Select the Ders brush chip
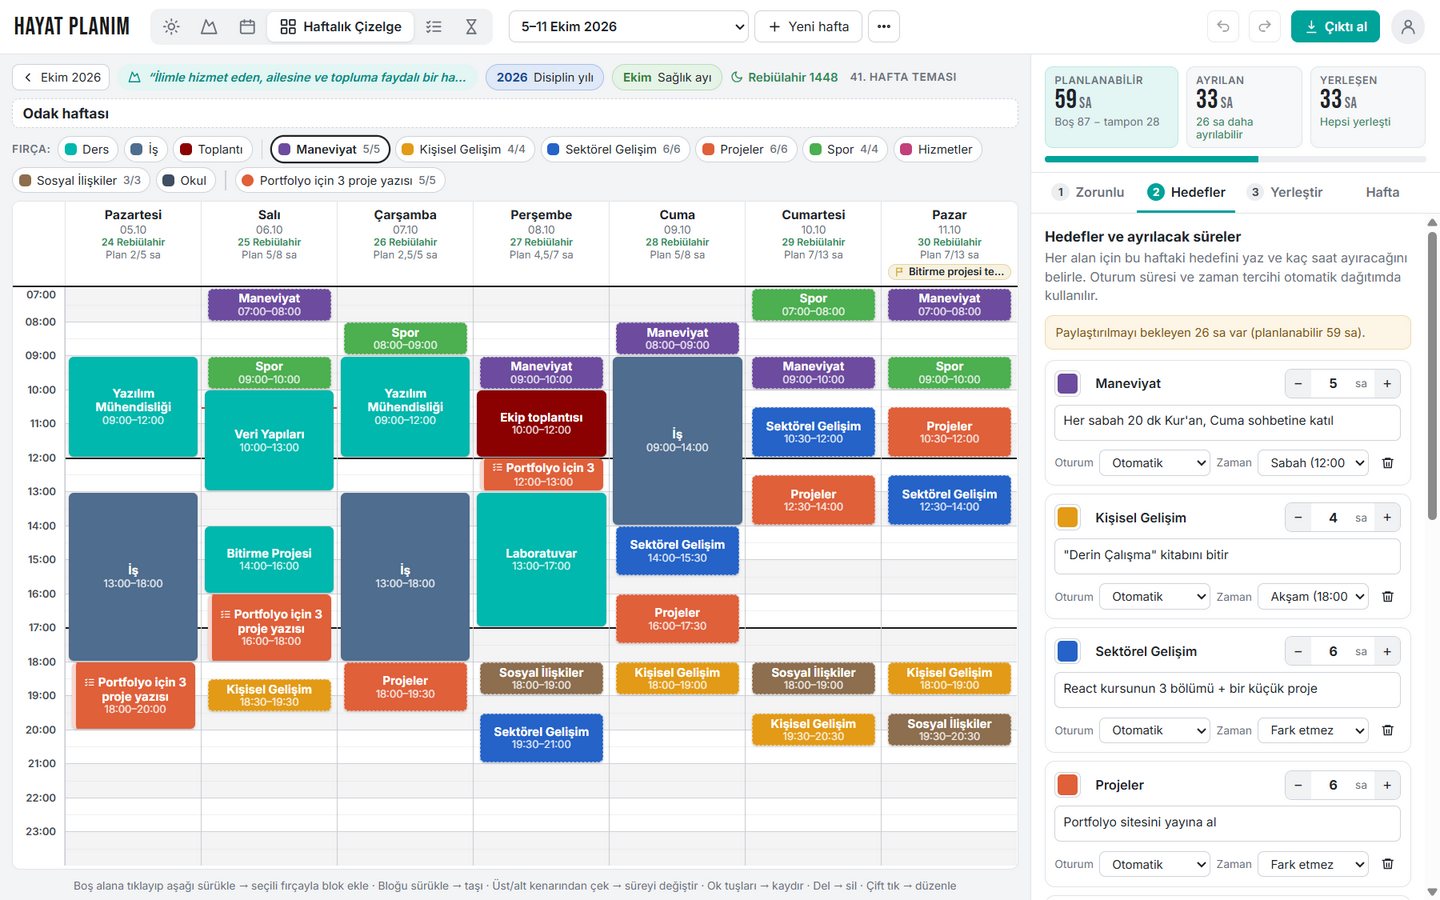The height and width of the screenshot is (900, 1440). [87, 150]
